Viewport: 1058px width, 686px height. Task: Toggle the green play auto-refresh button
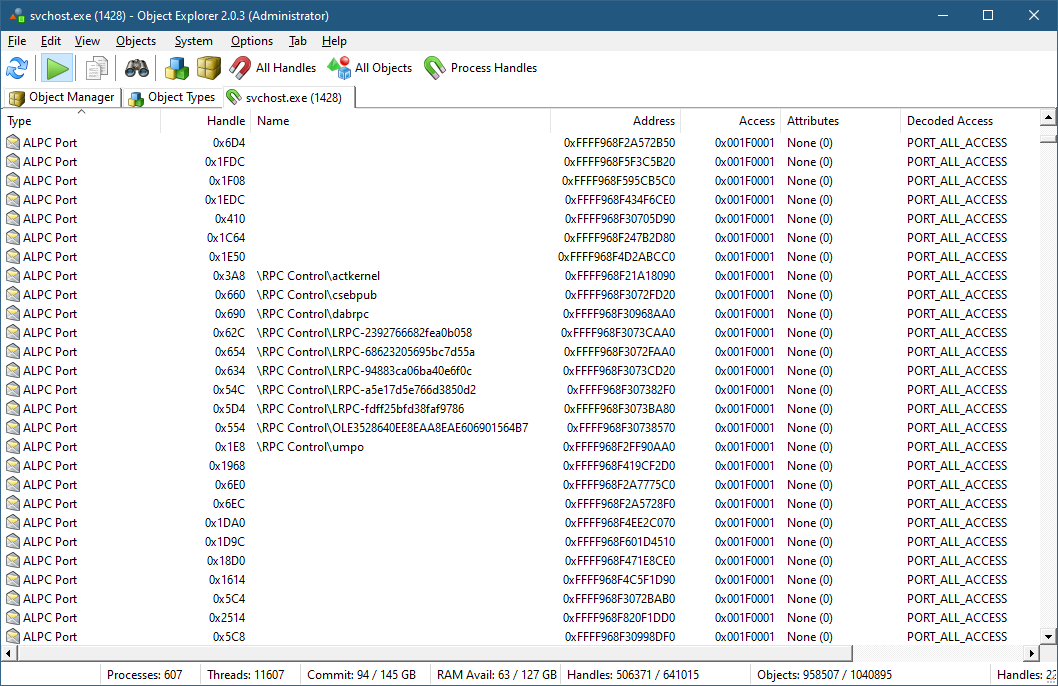(x=57, y=68)
